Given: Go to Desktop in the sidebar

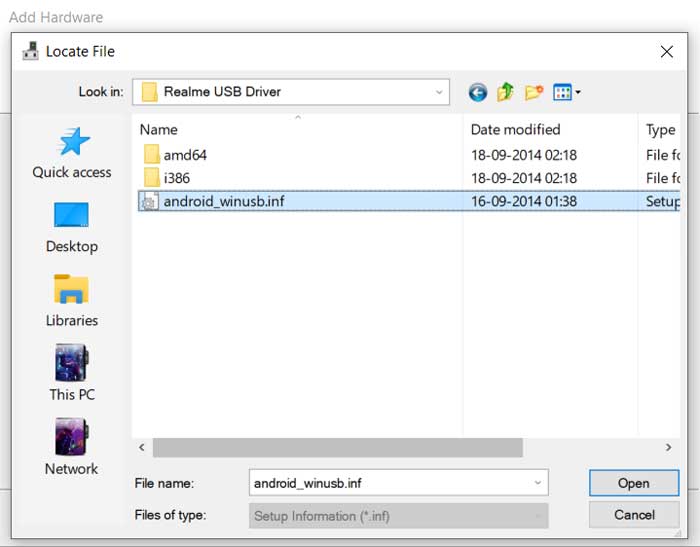Looking at the screenshot, I should (72, 228).
